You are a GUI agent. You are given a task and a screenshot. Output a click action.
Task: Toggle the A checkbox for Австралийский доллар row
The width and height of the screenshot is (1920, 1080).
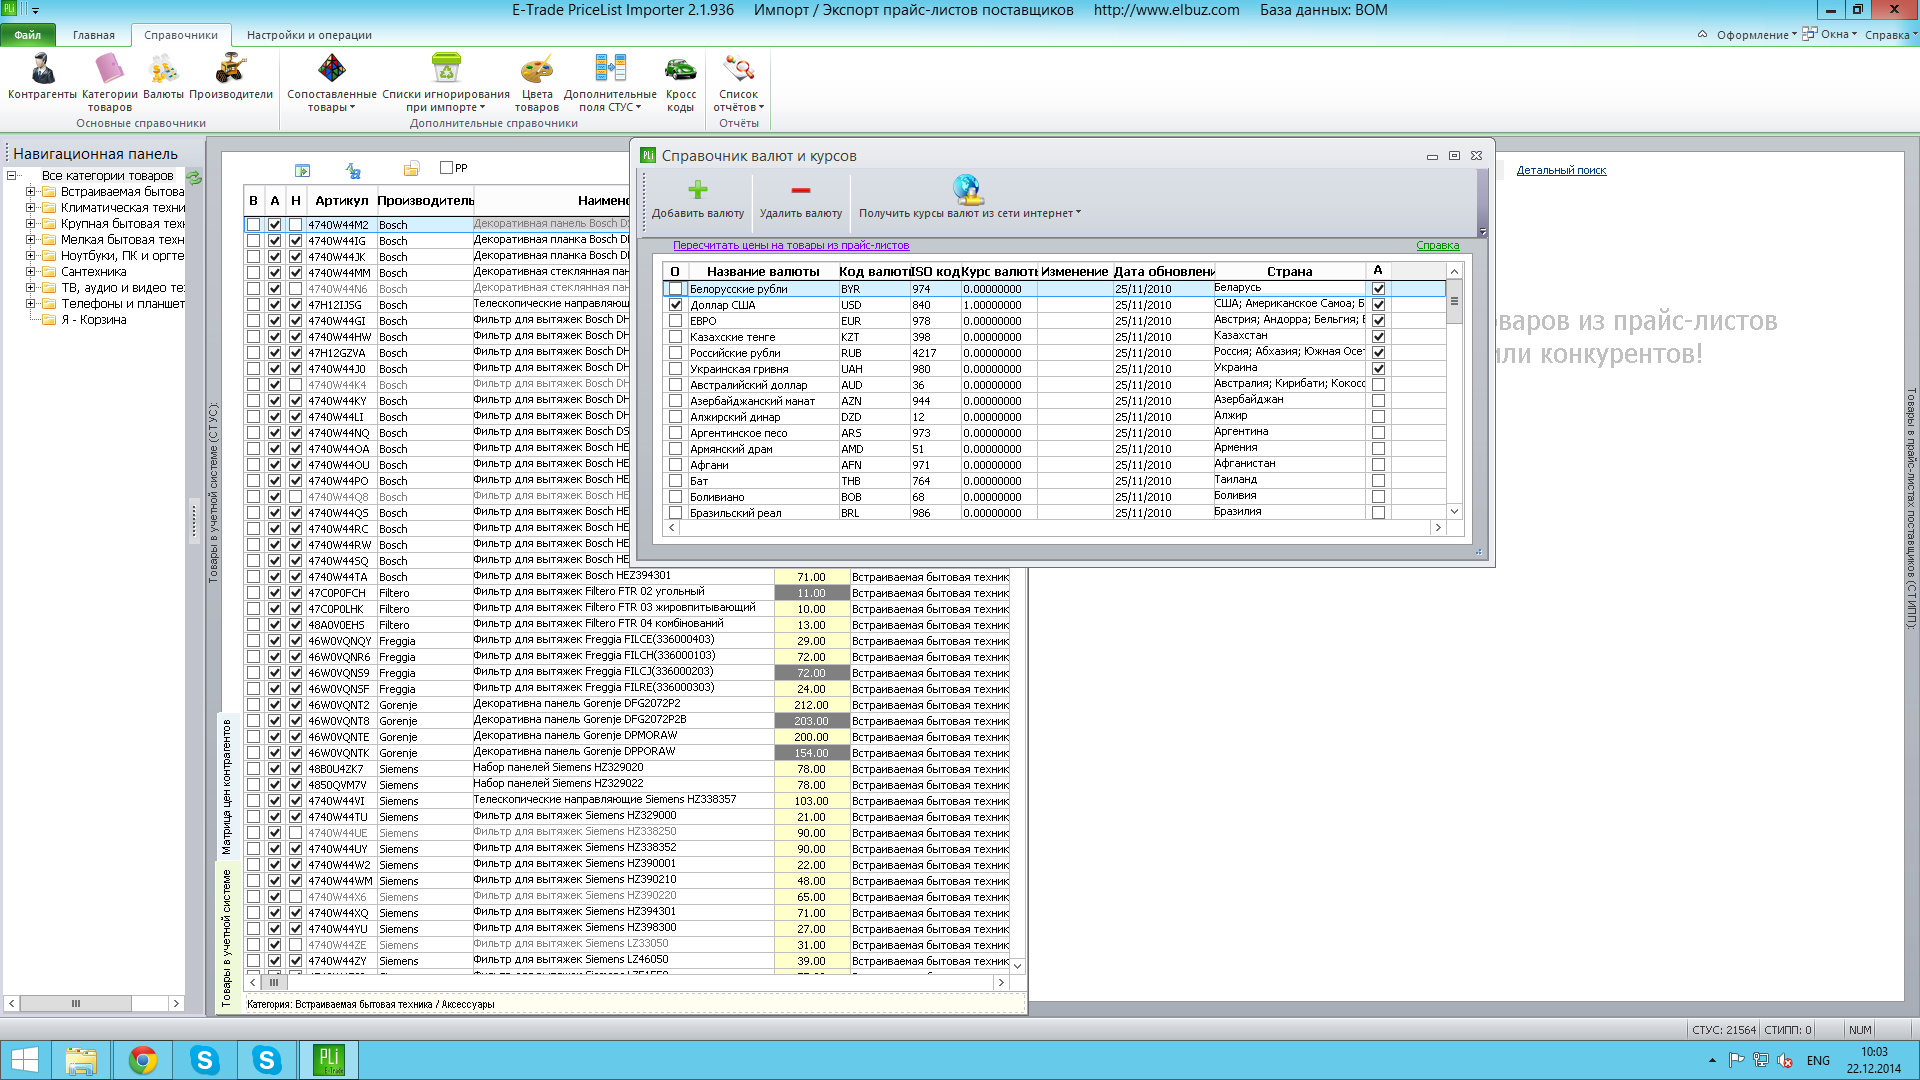click(1378, 385)
